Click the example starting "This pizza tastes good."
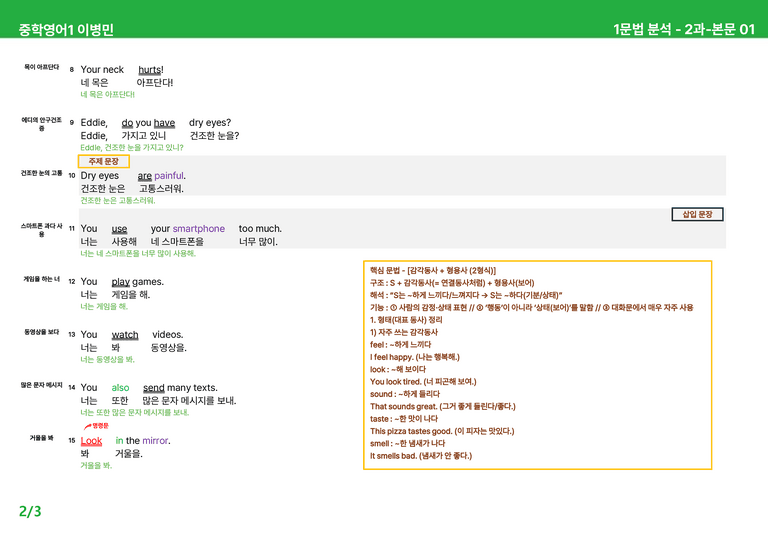 pos(442,431)
